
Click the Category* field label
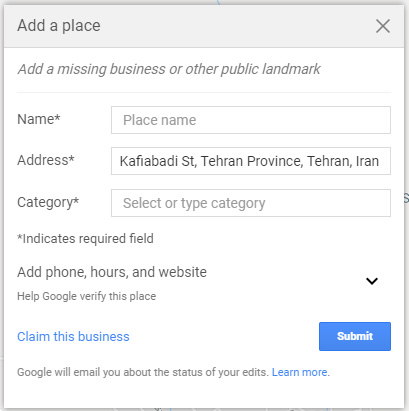(x=48, y=202)
